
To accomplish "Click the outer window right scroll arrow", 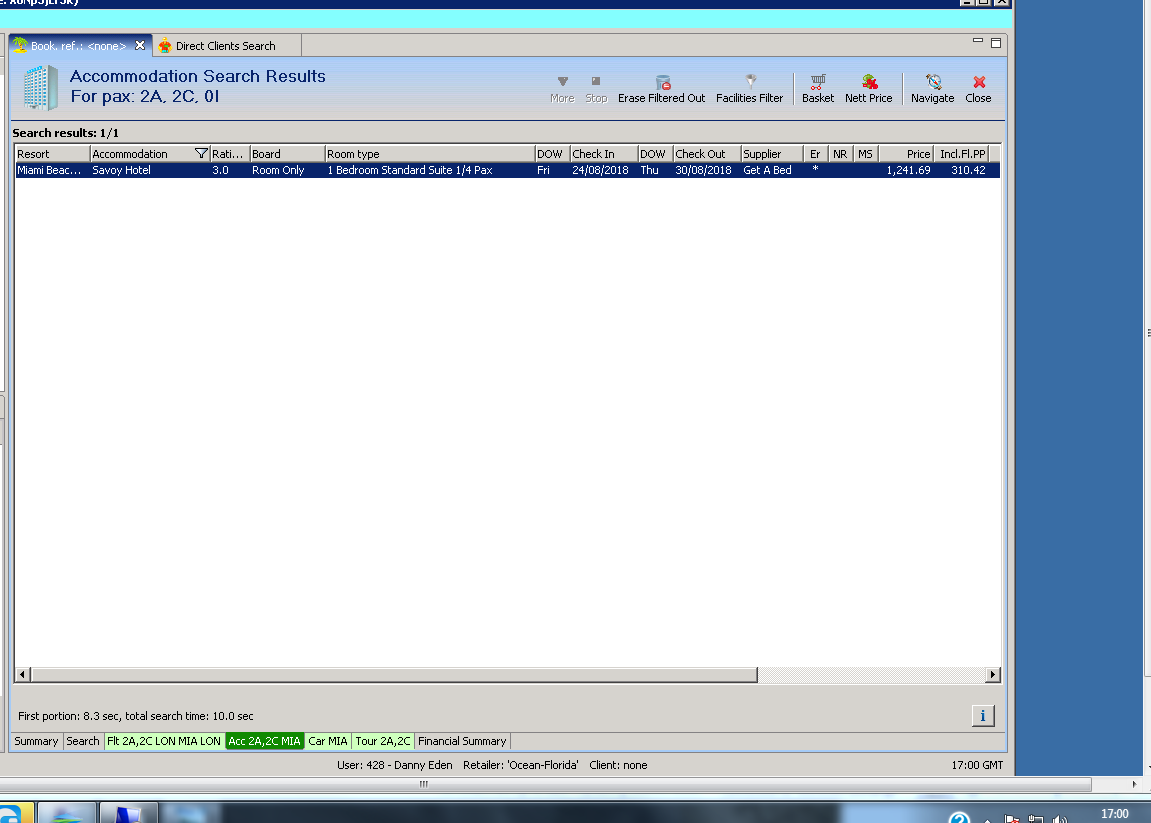I will pyautogui.click(x=1134, y=784).
